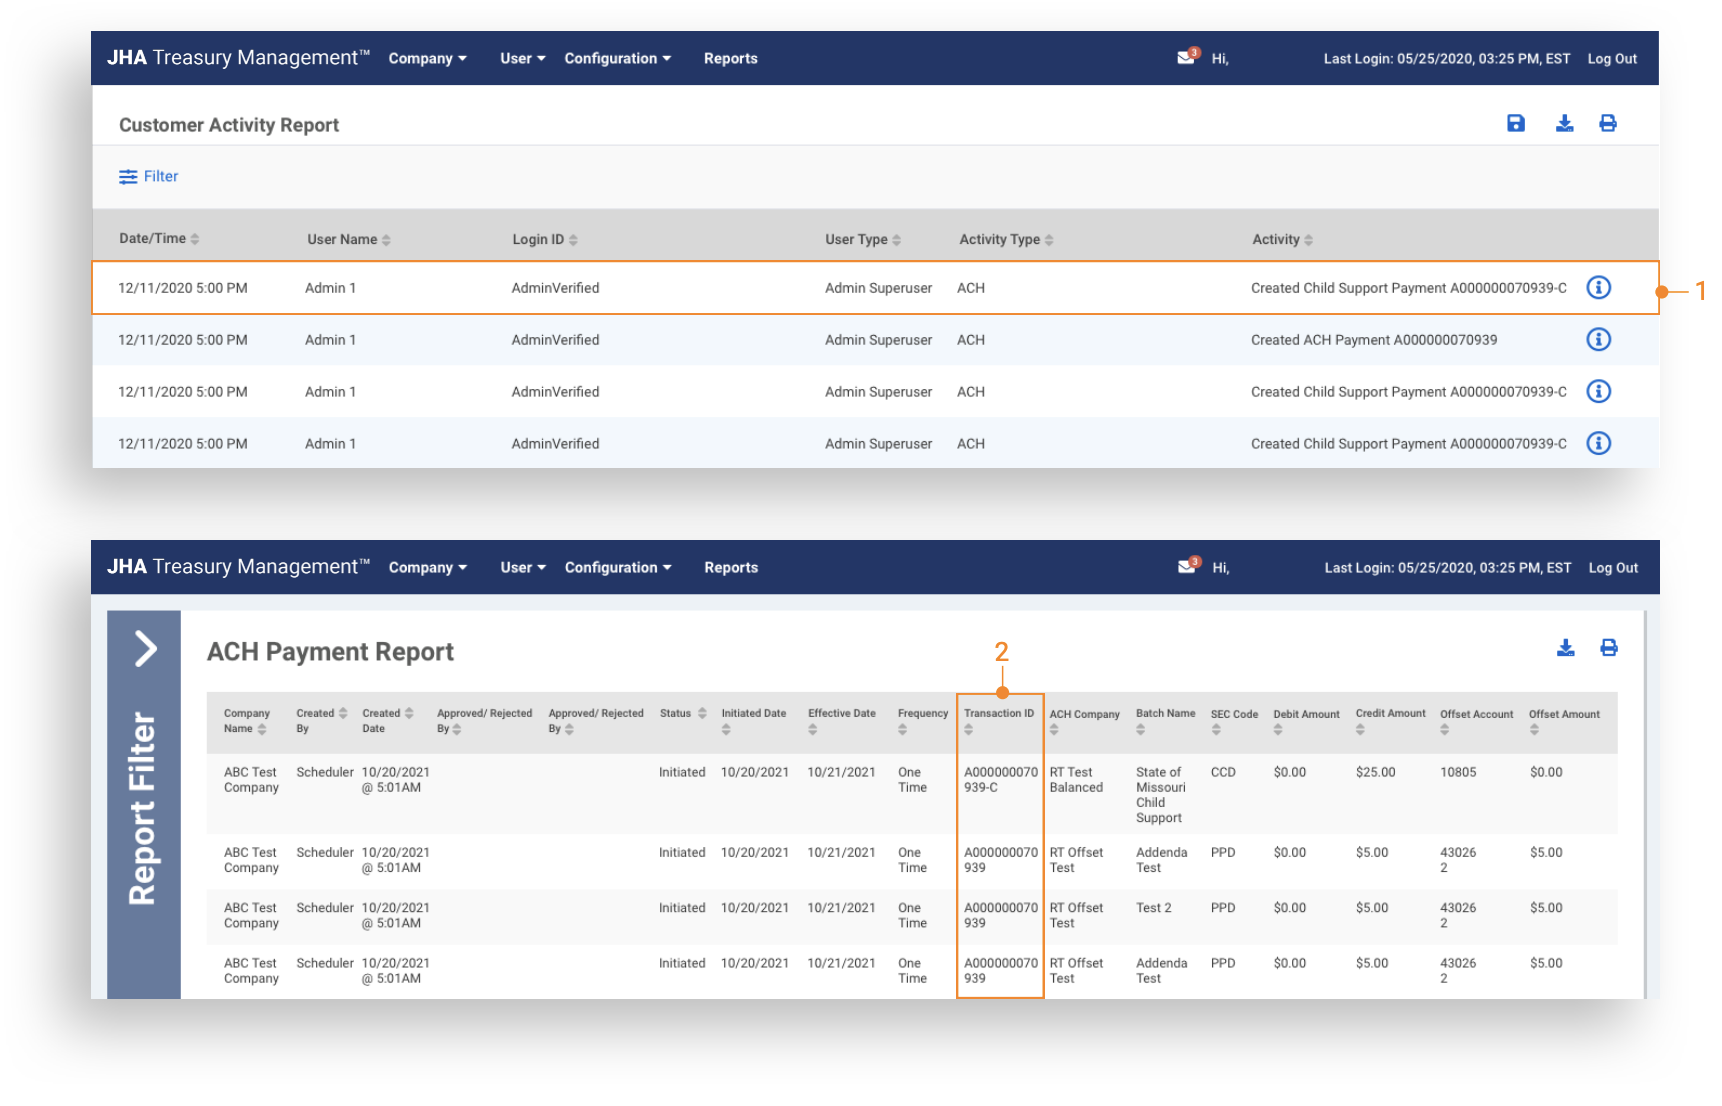Viewport: 1722px width, 1106px height.
Task: Print the Customer Activity Report
Action: tap(1607, 123)
